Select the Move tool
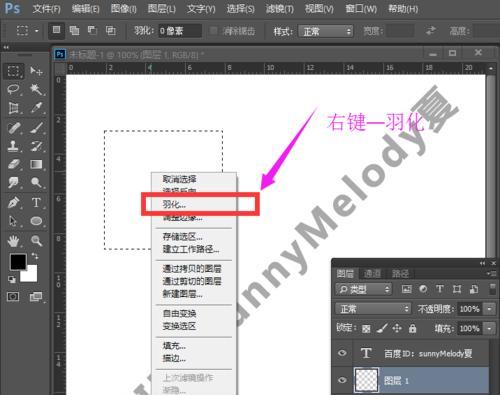 pos(36,71)
